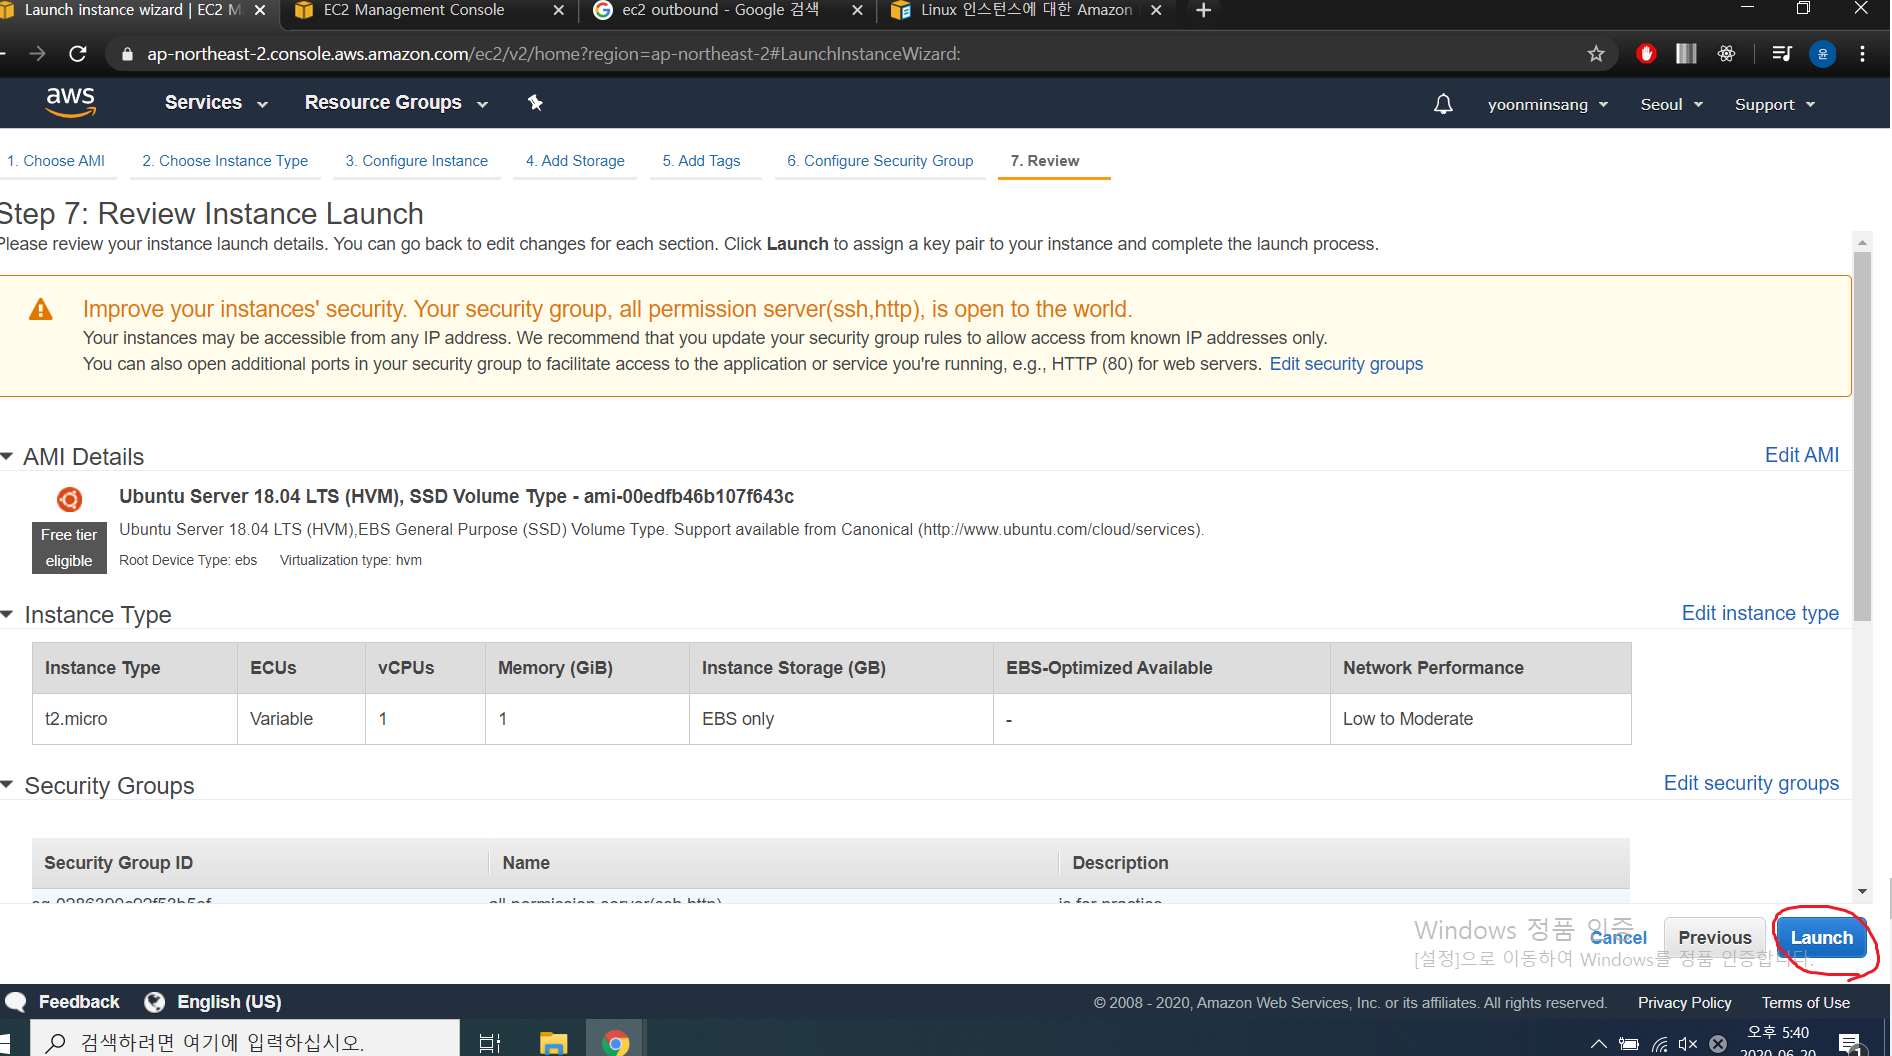Click the pin shortcut icon in AWS navbar
Screen dimensions: 1892x1056
coord(535,102)
